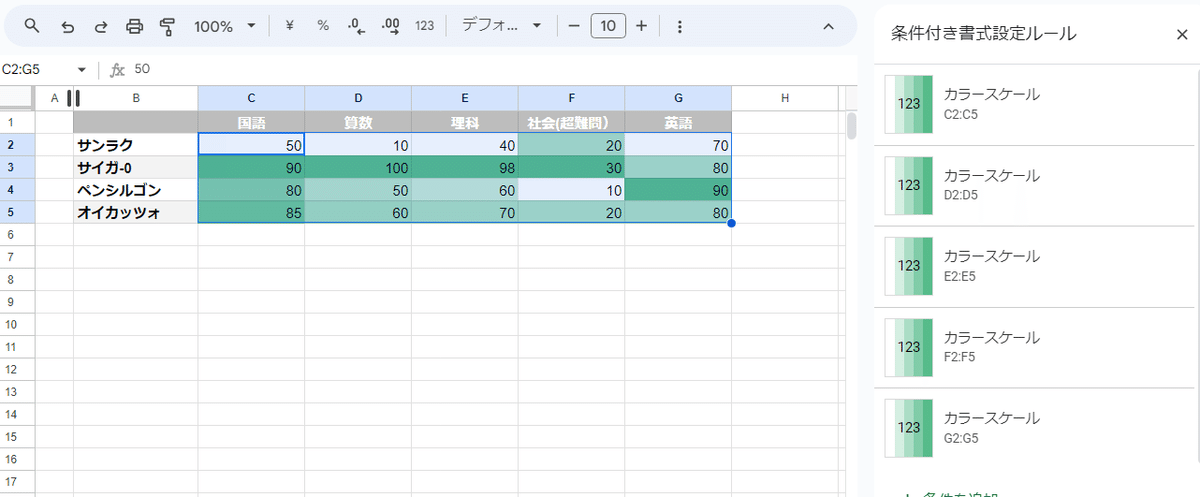Image resolution: width=1200 pixels, height=497 pixels.
Task: Click the formula bar showing 50
Action: click(x=490, y=70)
